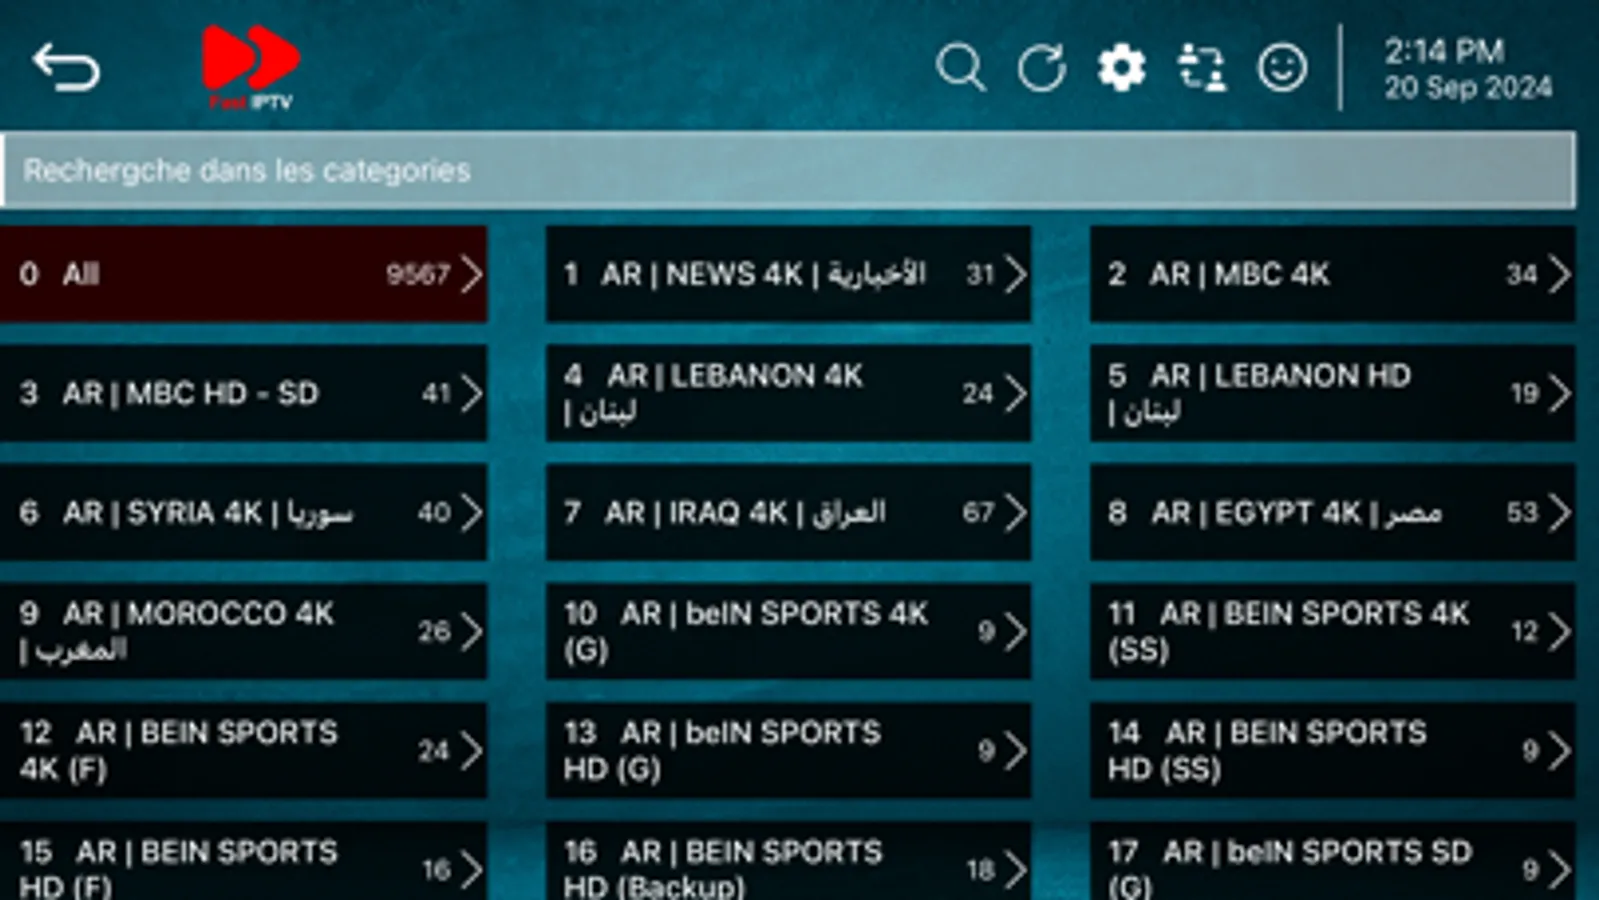The width and height of the screenshot is (1599, 900).
Task: Open AR | LEBANON HD category
Action: click(1332, 393)
